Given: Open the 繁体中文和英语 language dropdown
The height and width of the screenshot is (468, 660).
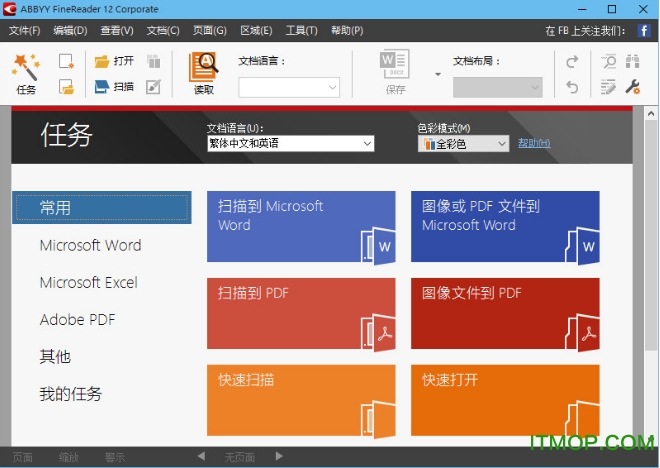Looking at the screenshot, I should pyautogui.click(x=290, y=144).
